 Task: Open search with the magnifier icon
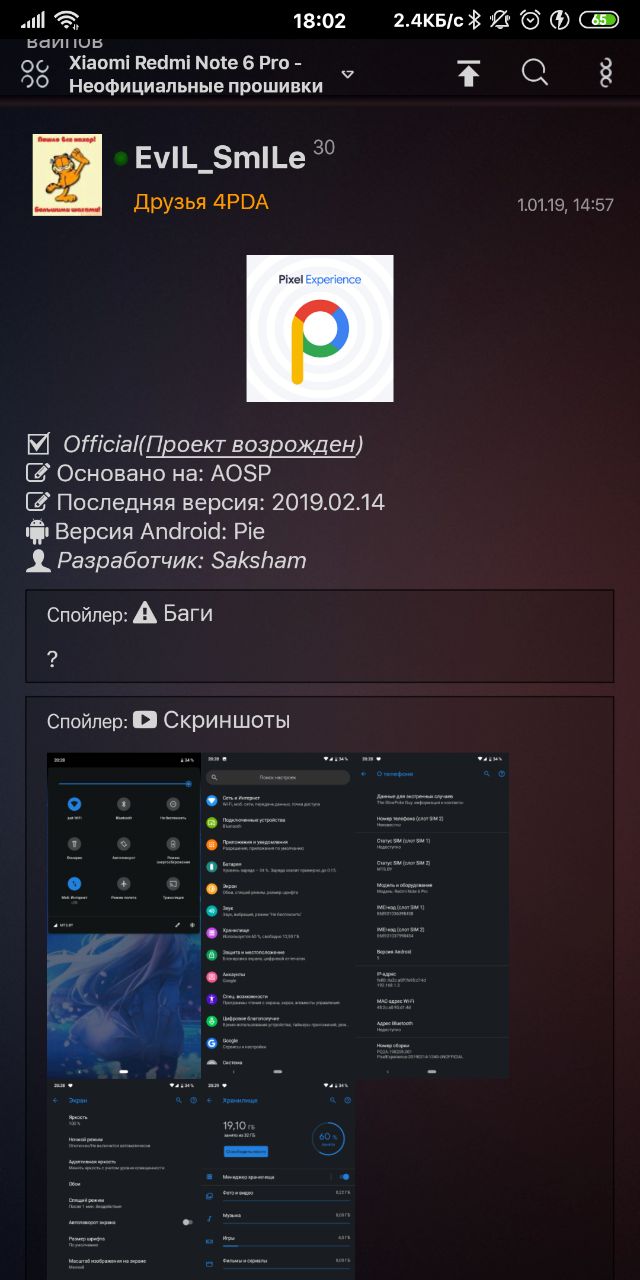[535, 72]
